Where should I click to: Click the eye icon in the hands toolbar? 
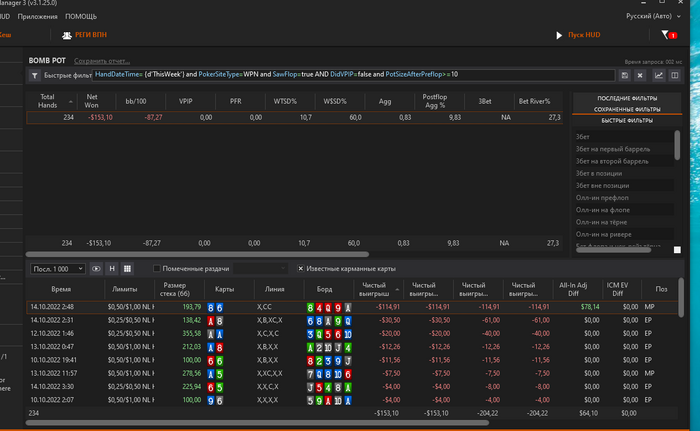[x=97, y=268]
